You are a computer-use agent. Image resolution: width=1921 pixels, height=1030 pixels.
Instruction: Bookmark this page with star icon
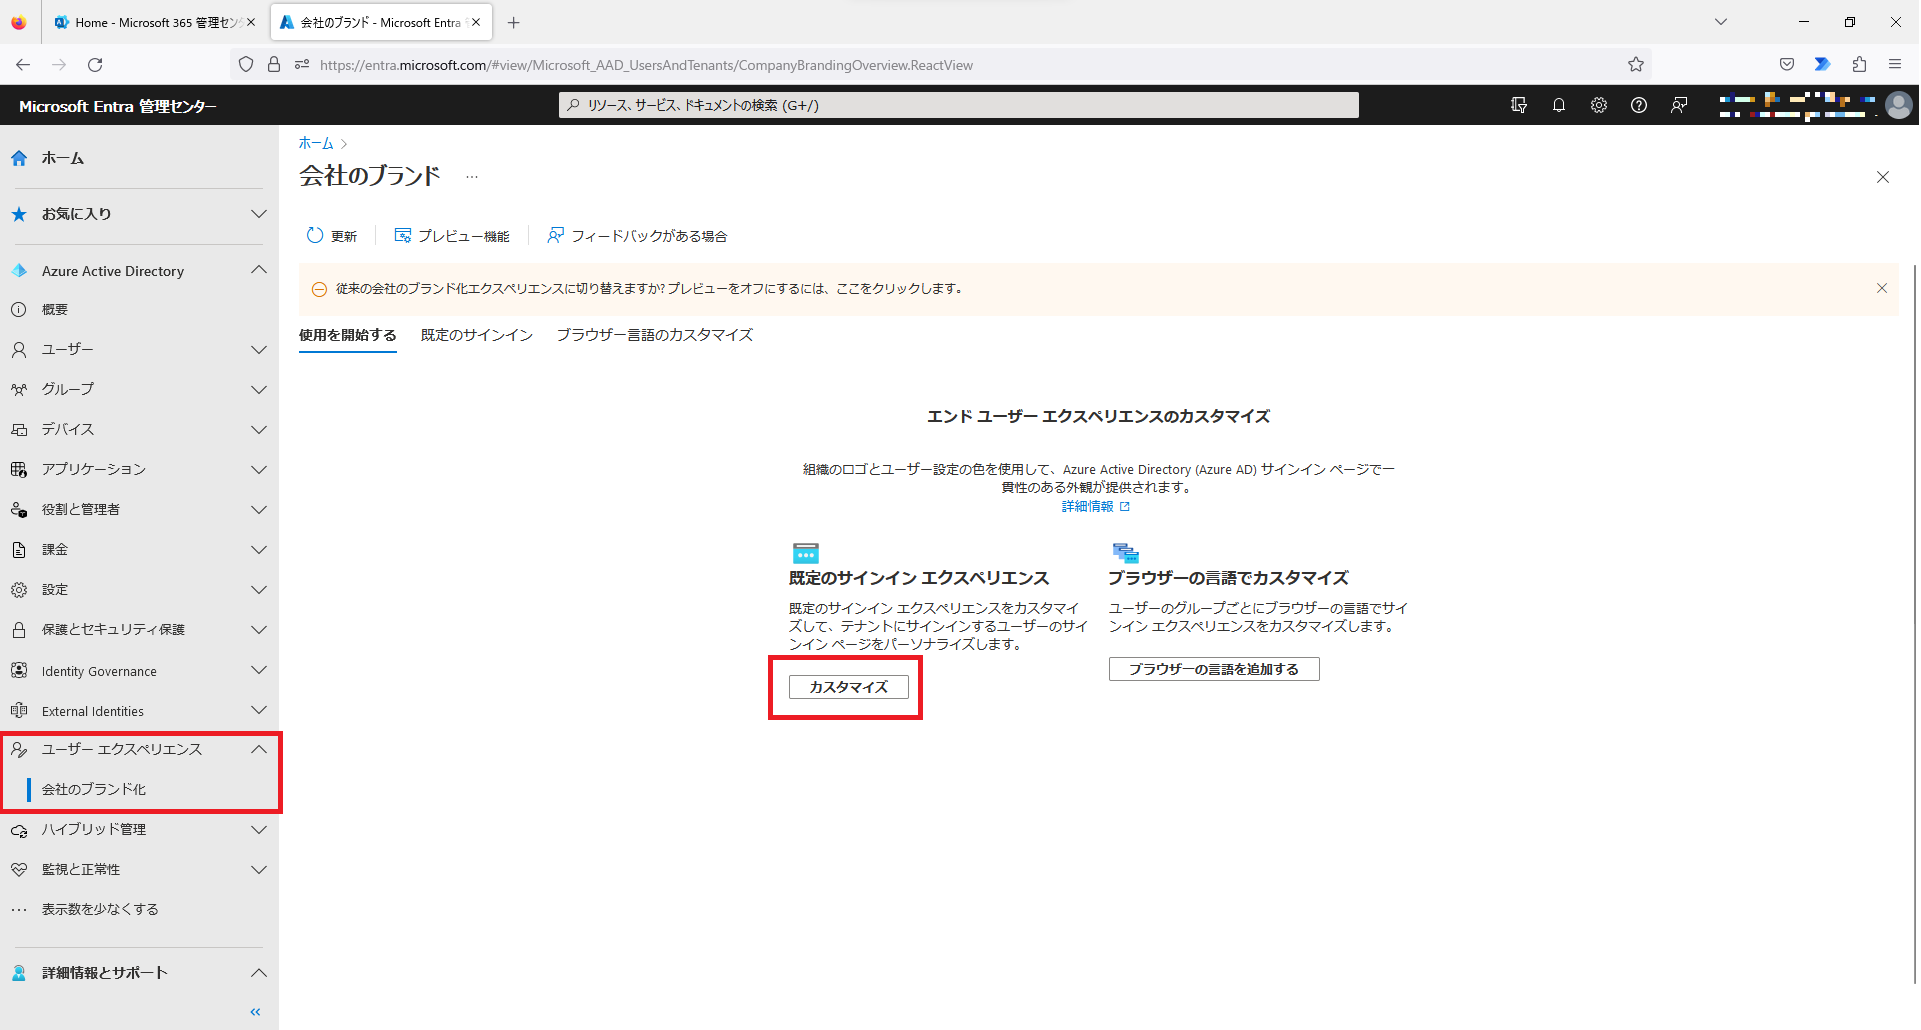point(1636,65)
